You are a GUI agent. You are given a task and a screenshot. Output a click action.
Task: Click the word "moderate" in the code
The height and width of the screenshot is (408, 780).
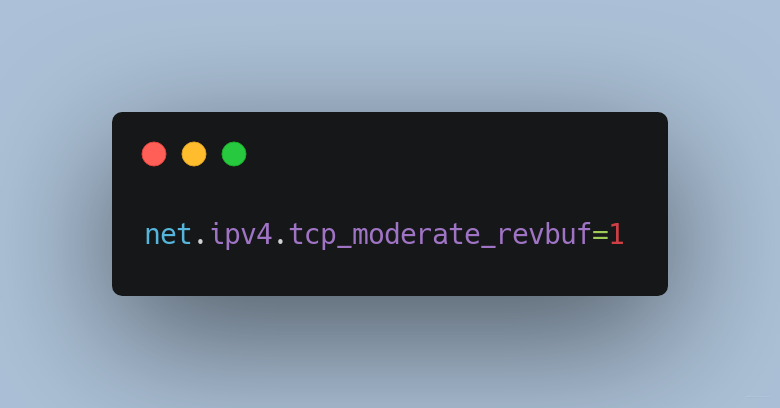pos(416,234)
